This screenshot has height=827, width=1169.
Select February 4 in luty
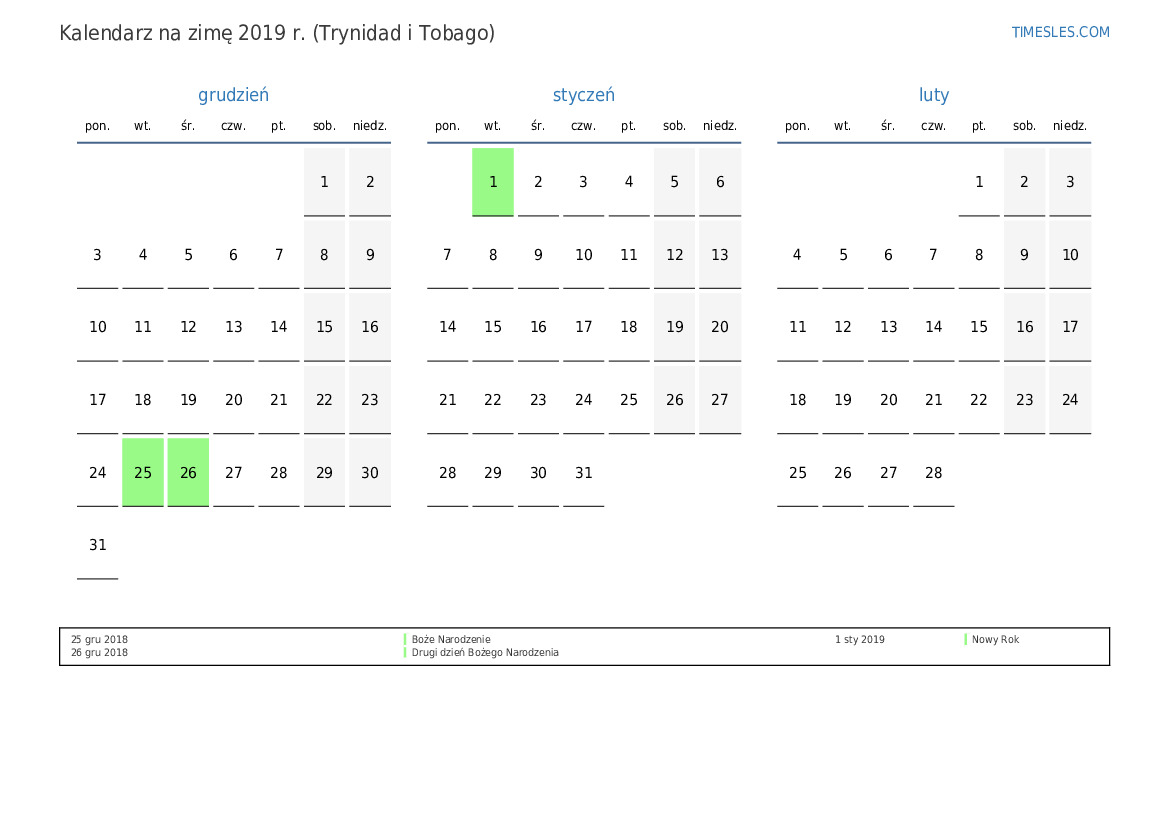798,255
